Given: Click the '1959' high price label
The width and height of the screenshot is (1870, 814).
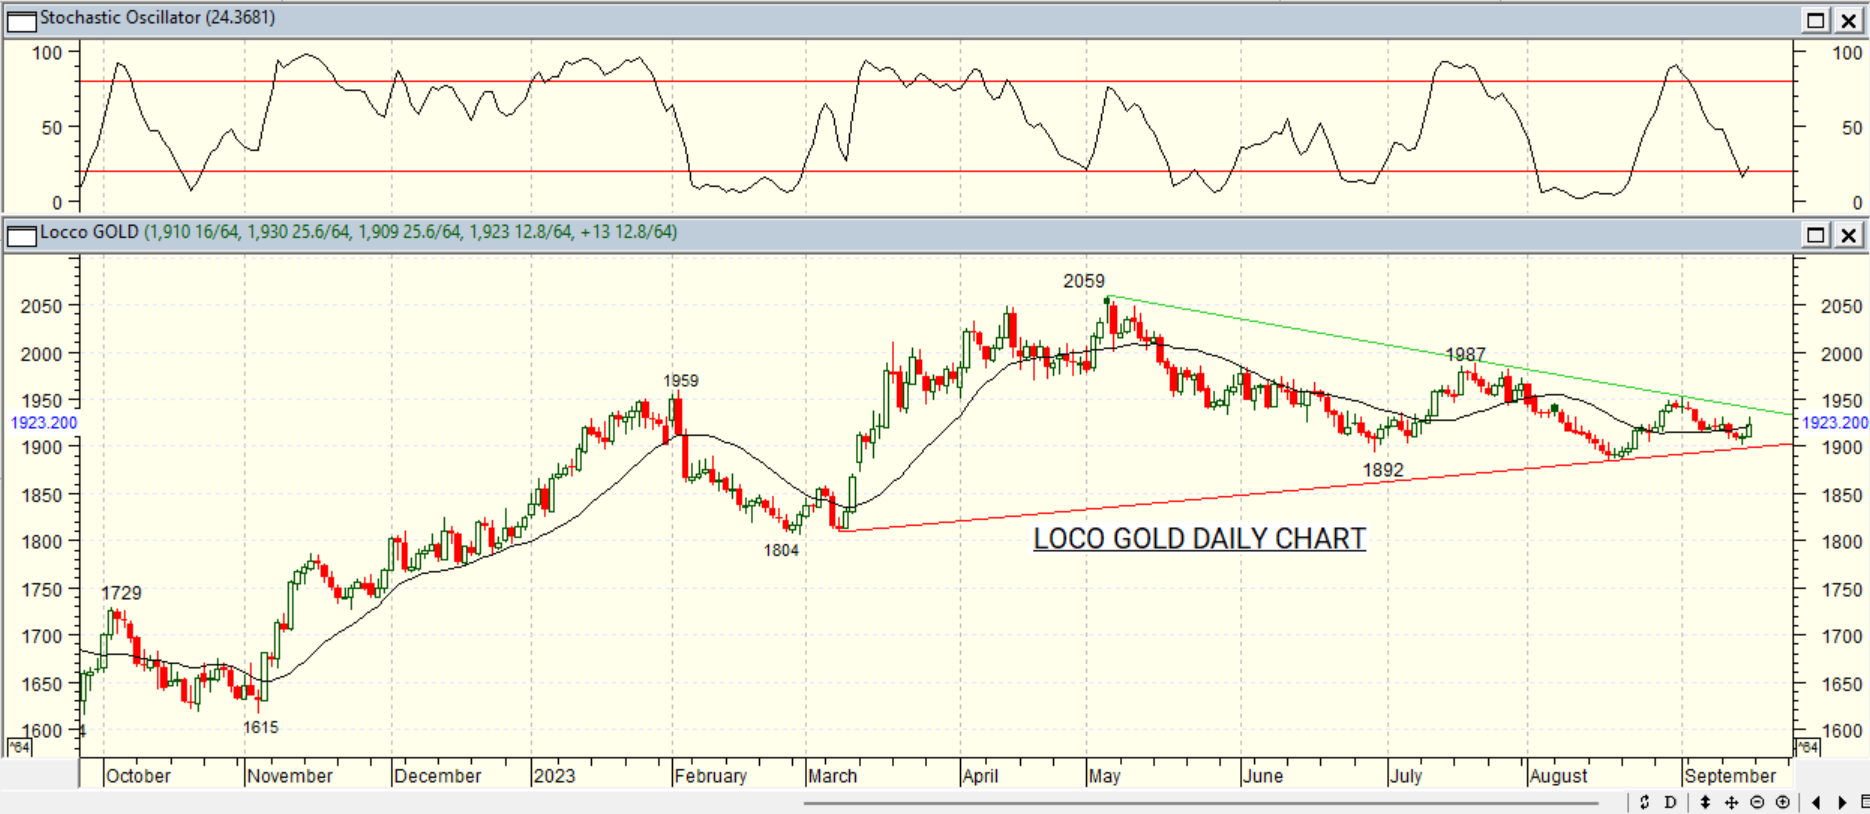Looking at the screenshot, I should [x=681, y=380].
